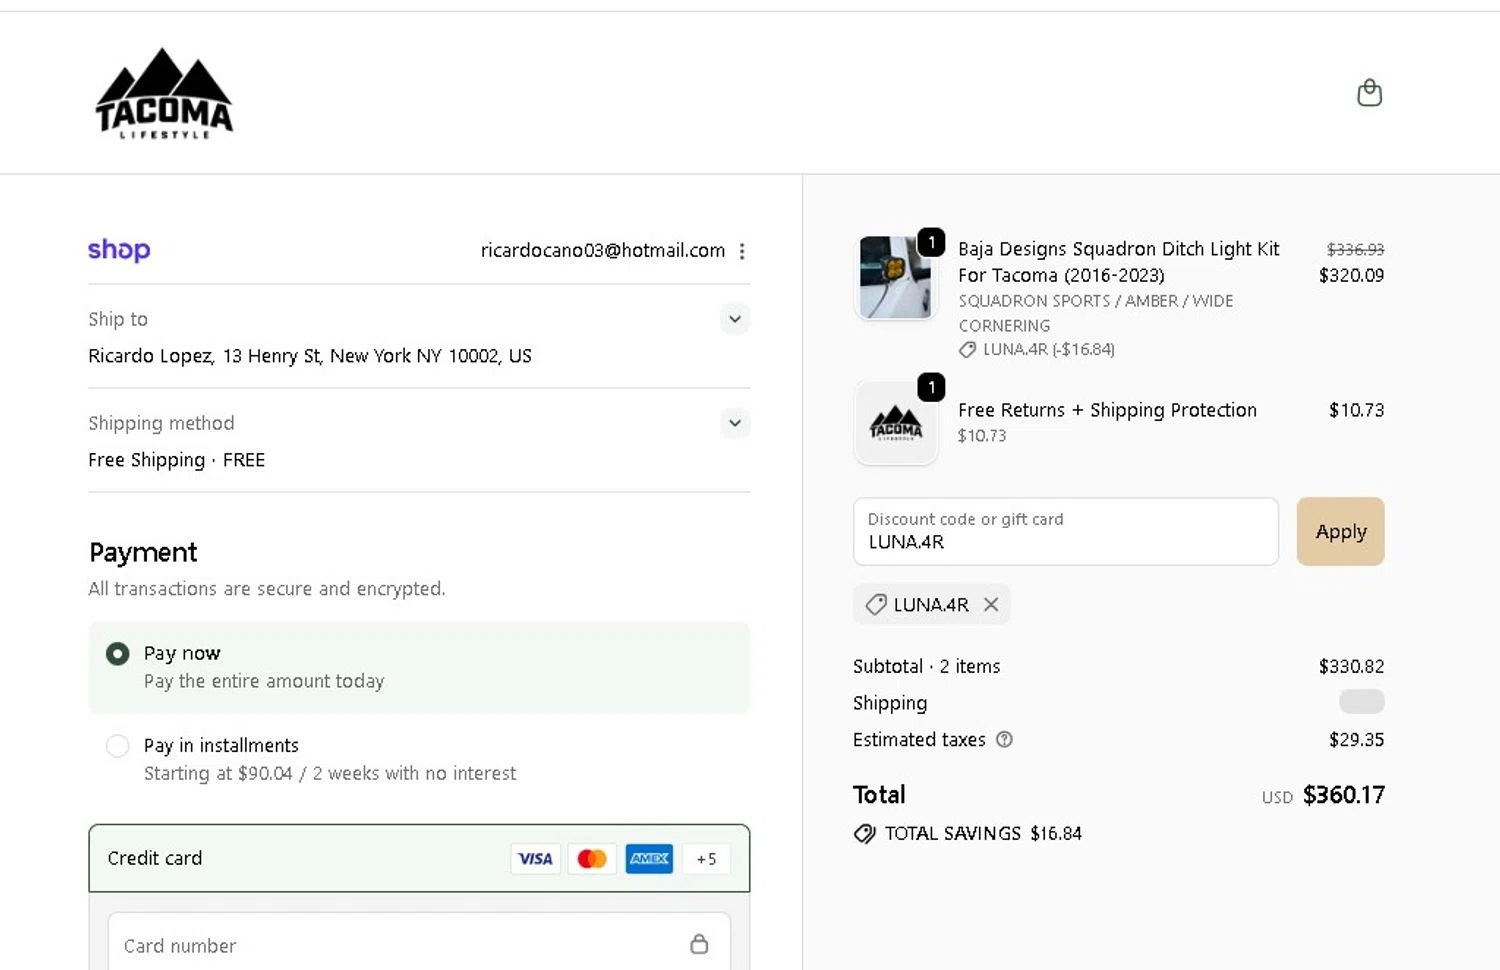
Task: Click the discounted price $320.09
Action: tap(1351, 275)
